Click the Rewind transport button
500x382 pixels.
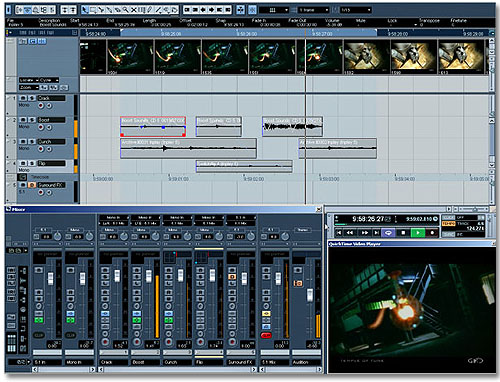(350, 233)
